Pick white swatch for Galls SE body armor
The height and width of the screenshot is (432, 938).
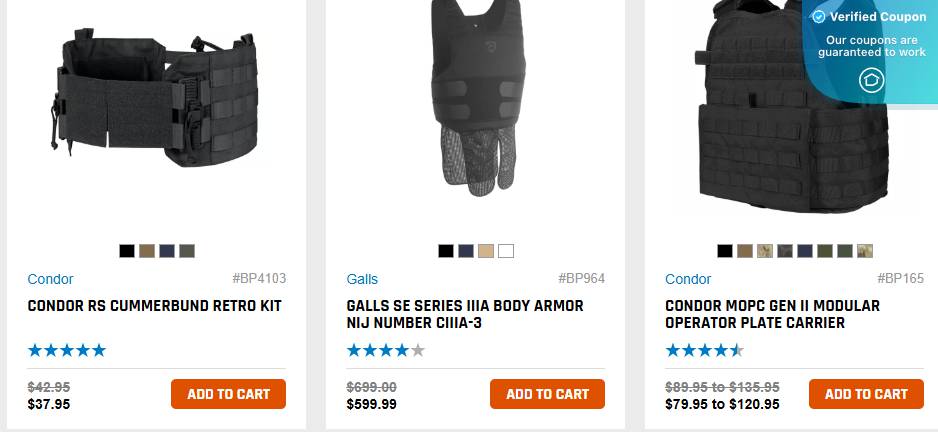point(506,251)
